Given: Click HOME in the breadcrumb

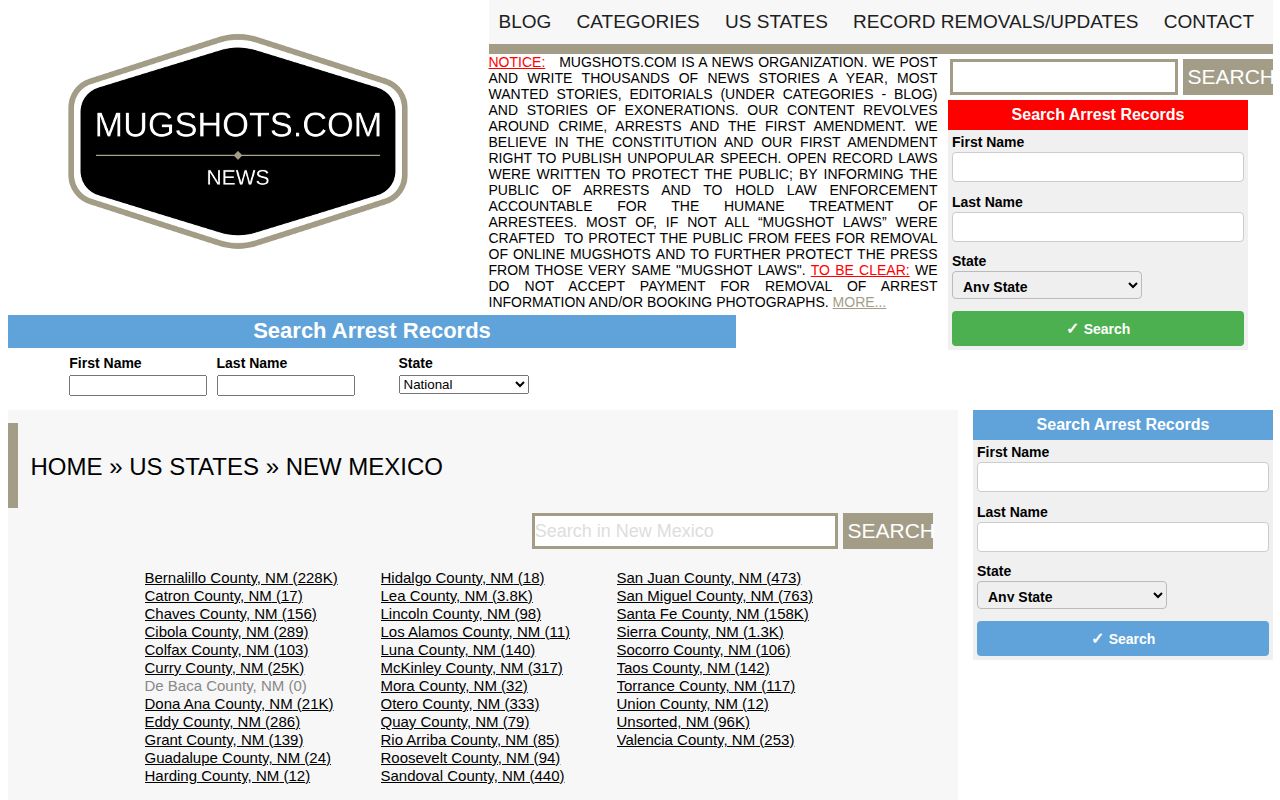Looking at the screenshot, I should 66,467.
